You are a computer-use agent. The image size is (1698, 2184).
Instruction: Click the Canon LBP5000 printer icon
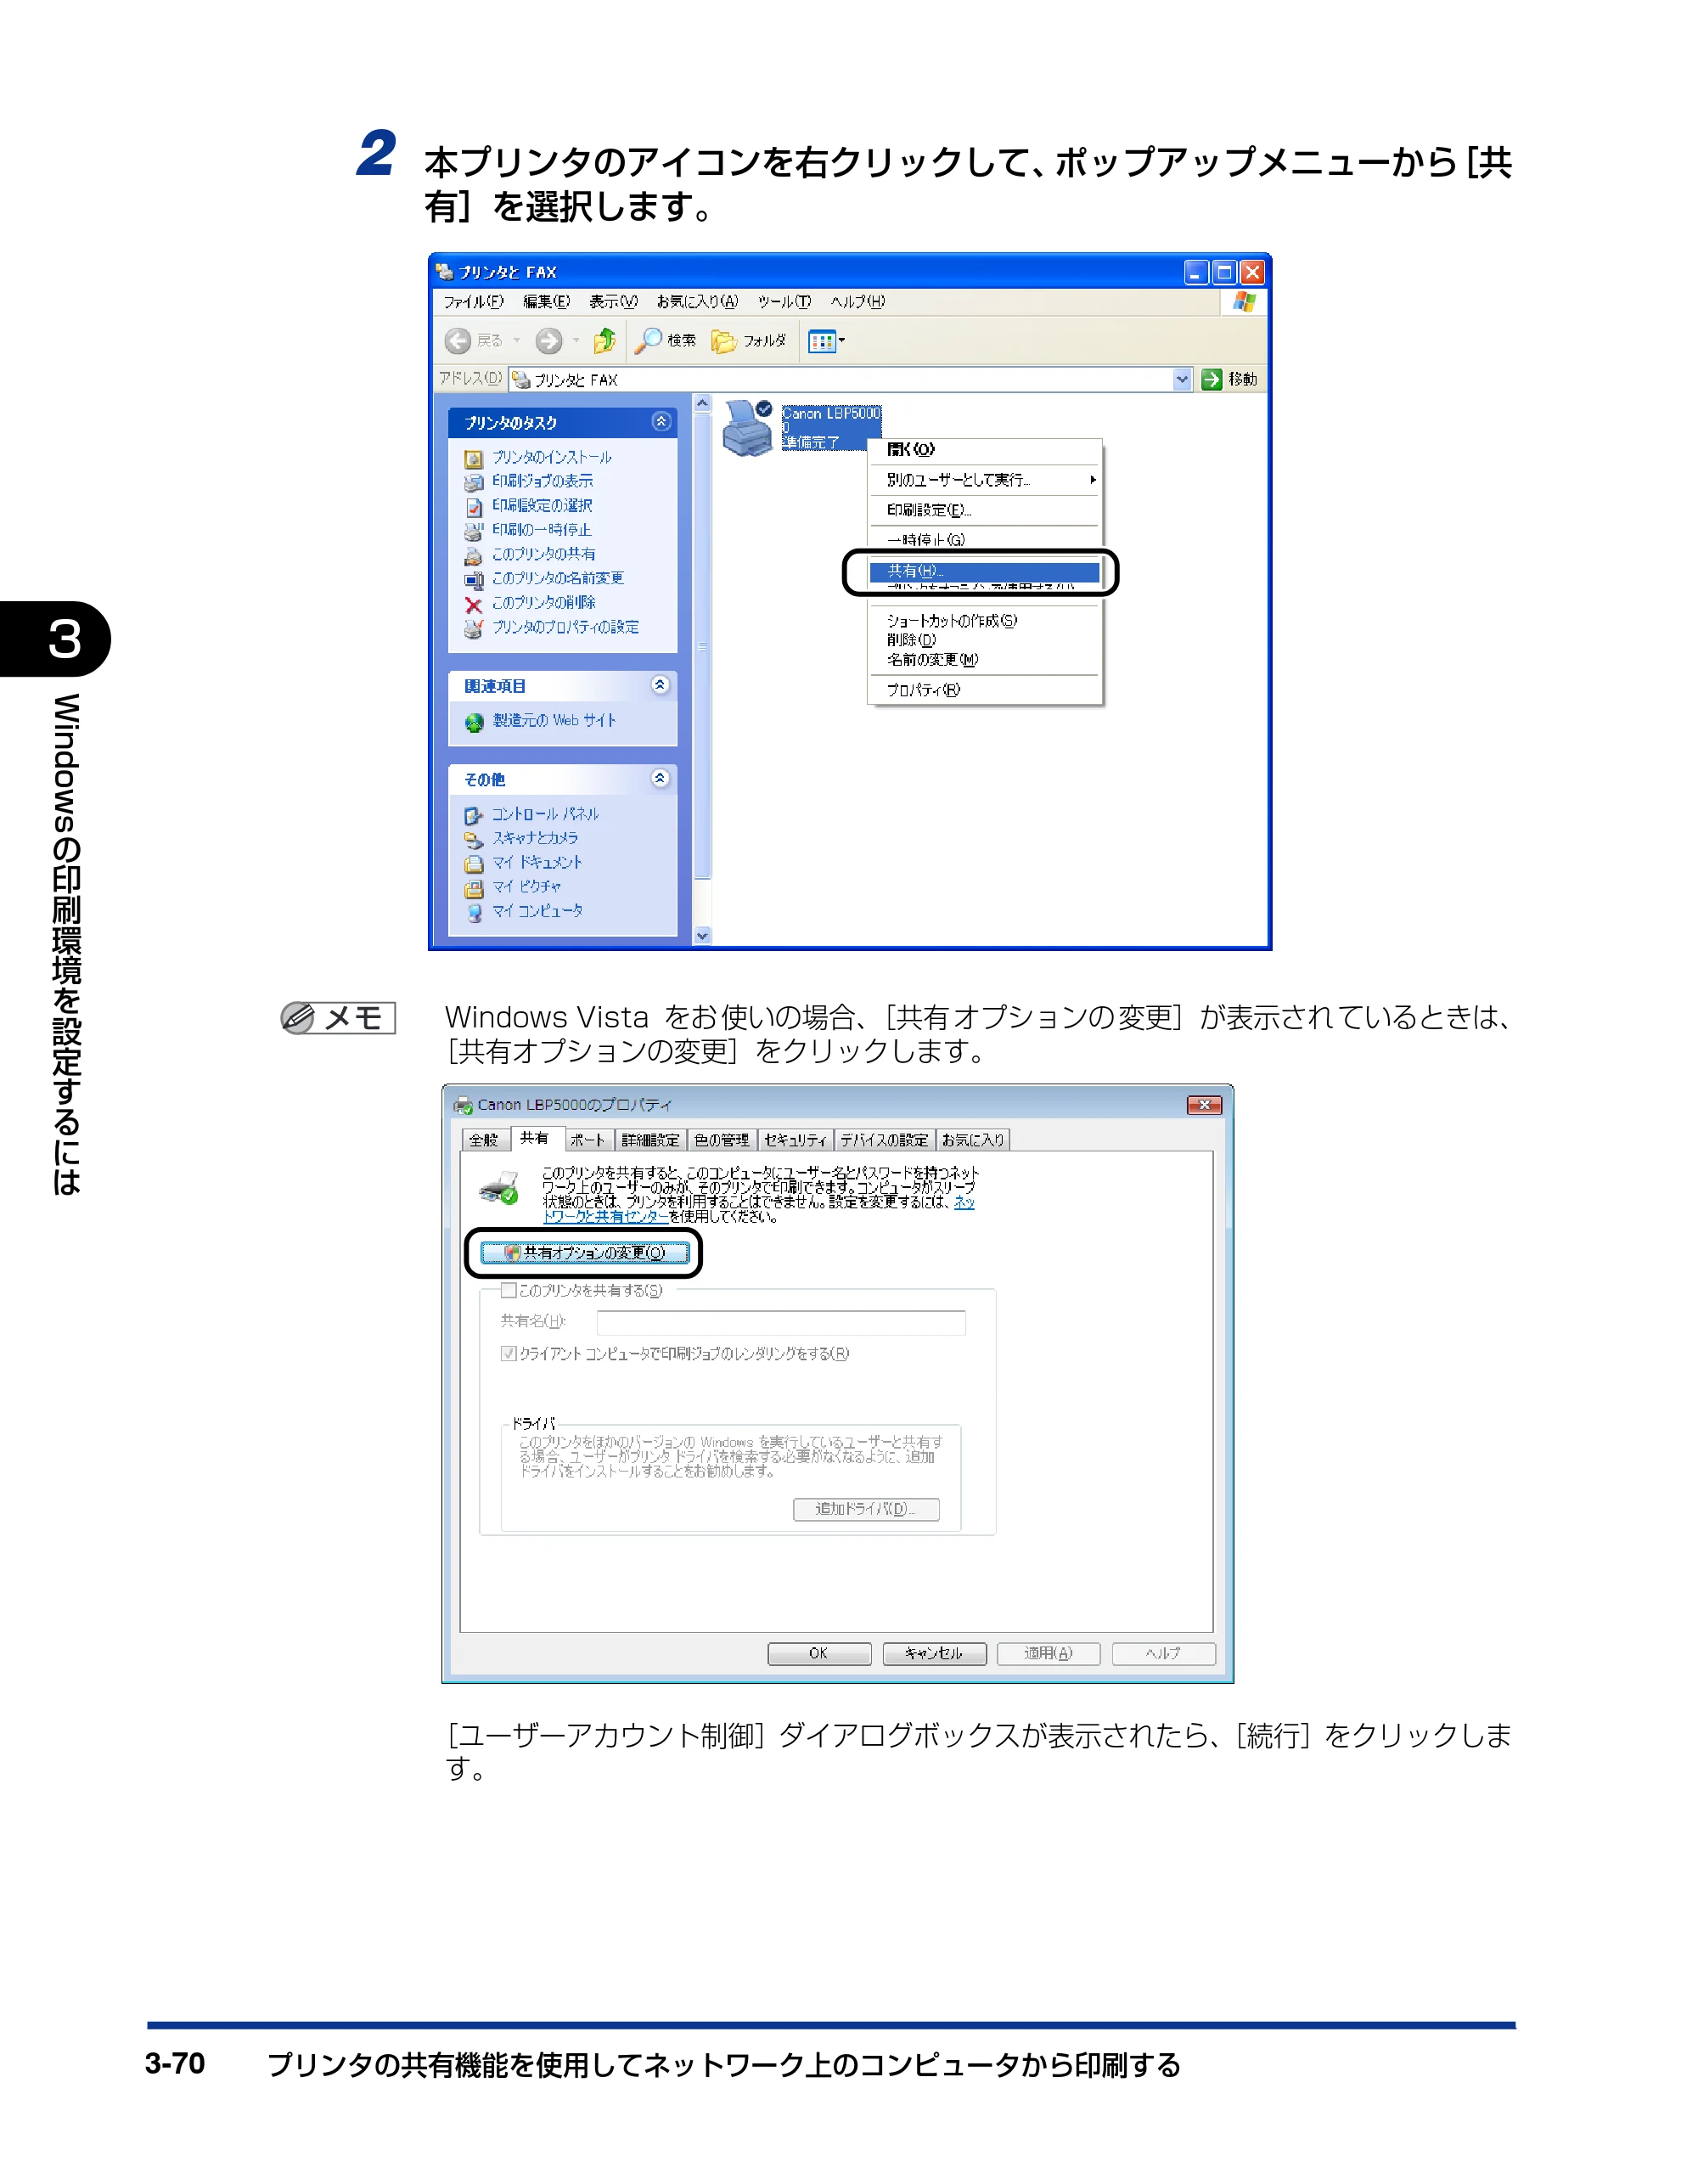[x=749, y=427]
